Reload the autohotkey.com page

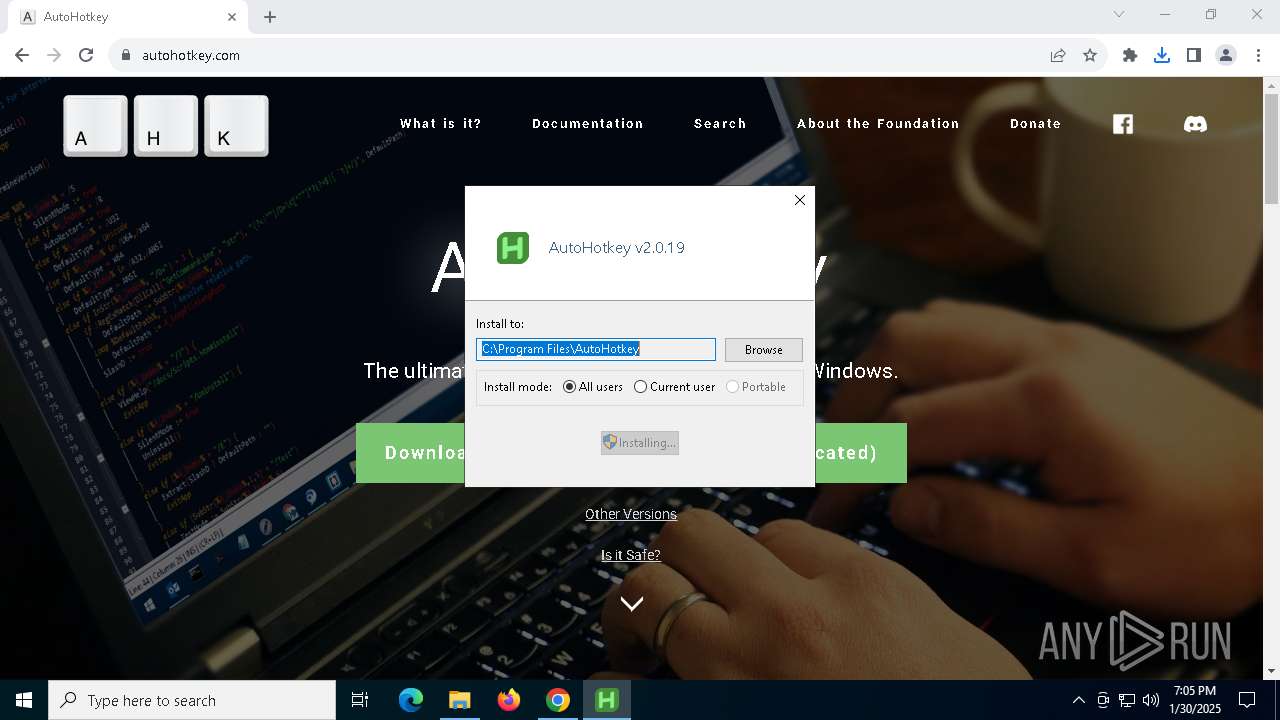coord(86,55)
